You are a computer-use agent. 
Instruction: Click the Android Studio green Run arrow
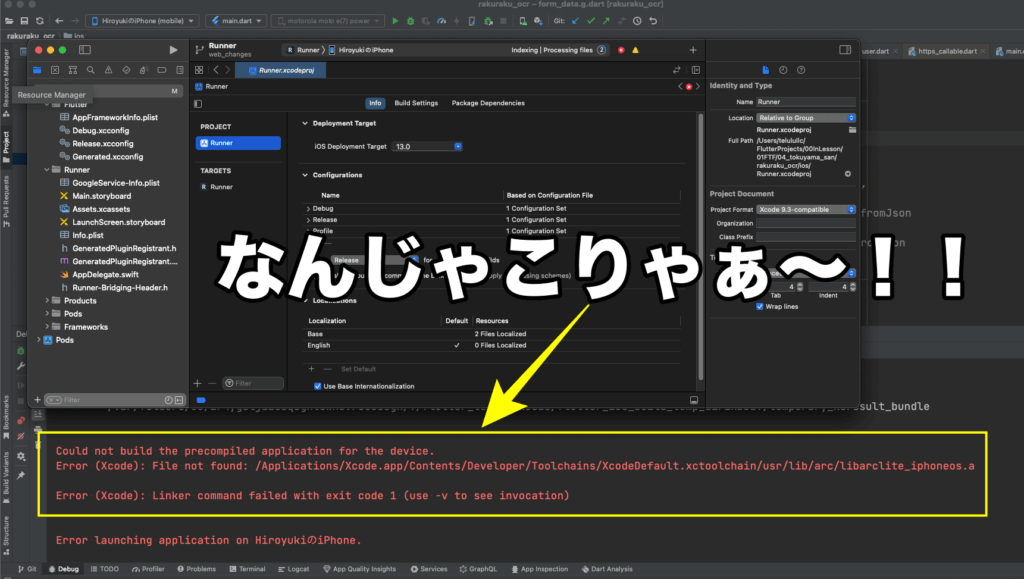(x=395, y=20)
